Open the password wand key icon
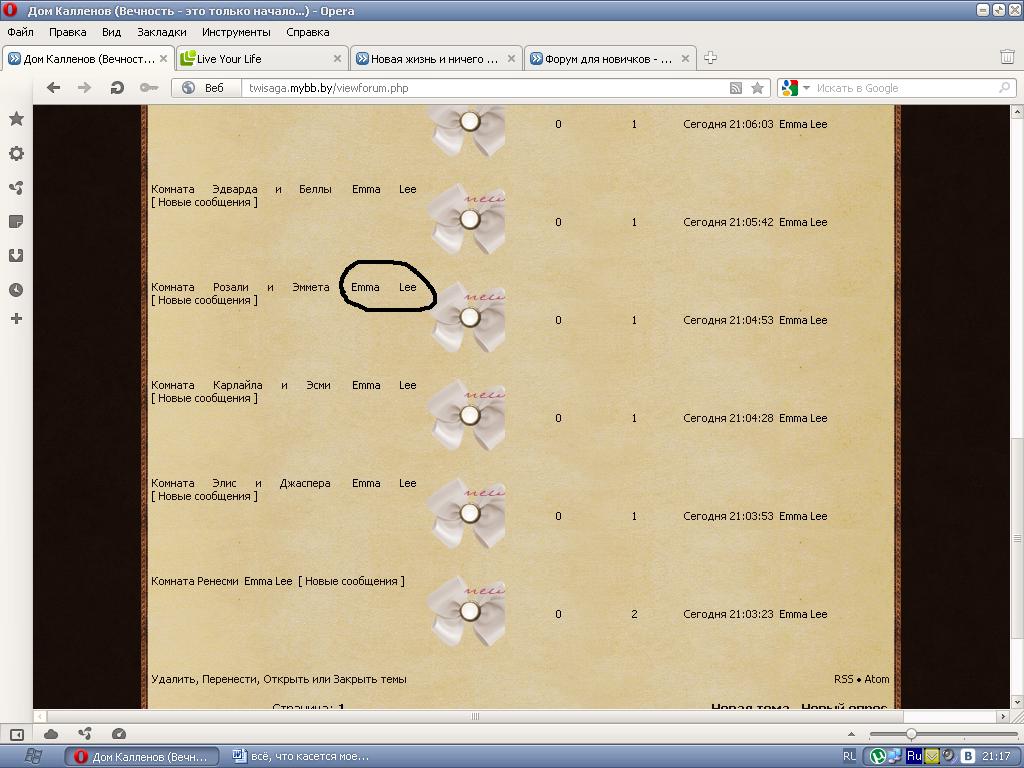 [149, 88]
